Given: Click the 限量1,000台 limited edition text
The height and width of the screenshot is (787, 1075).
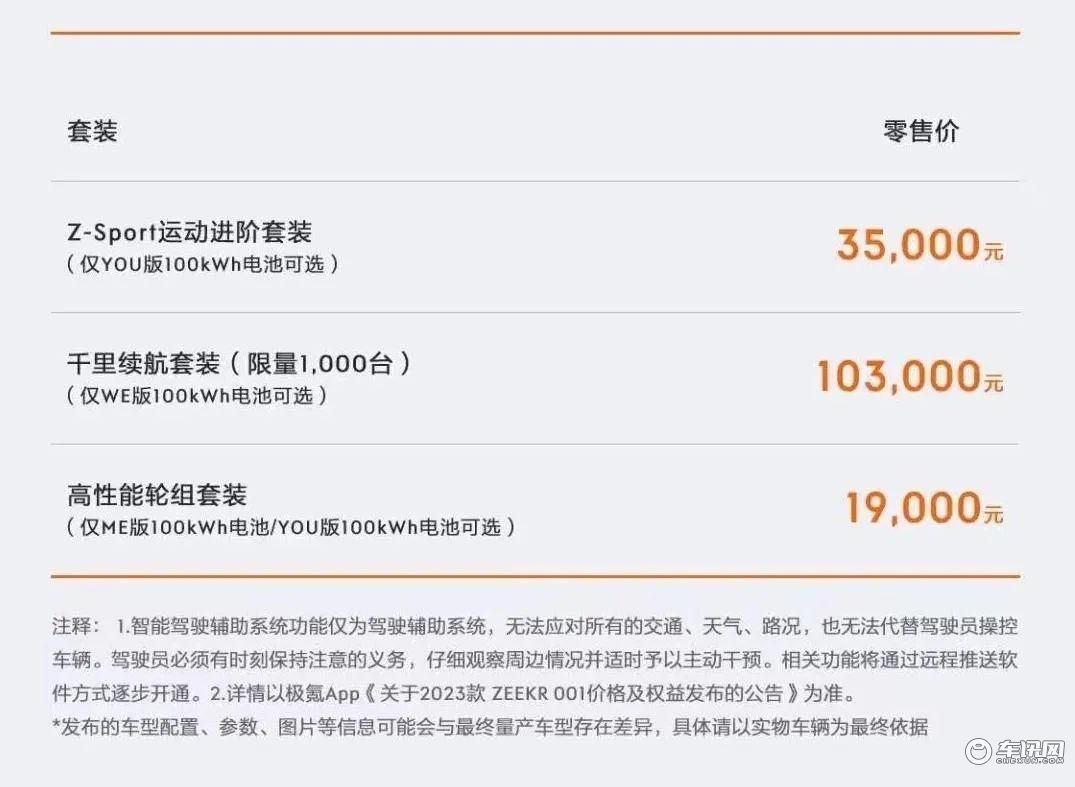Looking at the screenshot, I should pos(319,363).
